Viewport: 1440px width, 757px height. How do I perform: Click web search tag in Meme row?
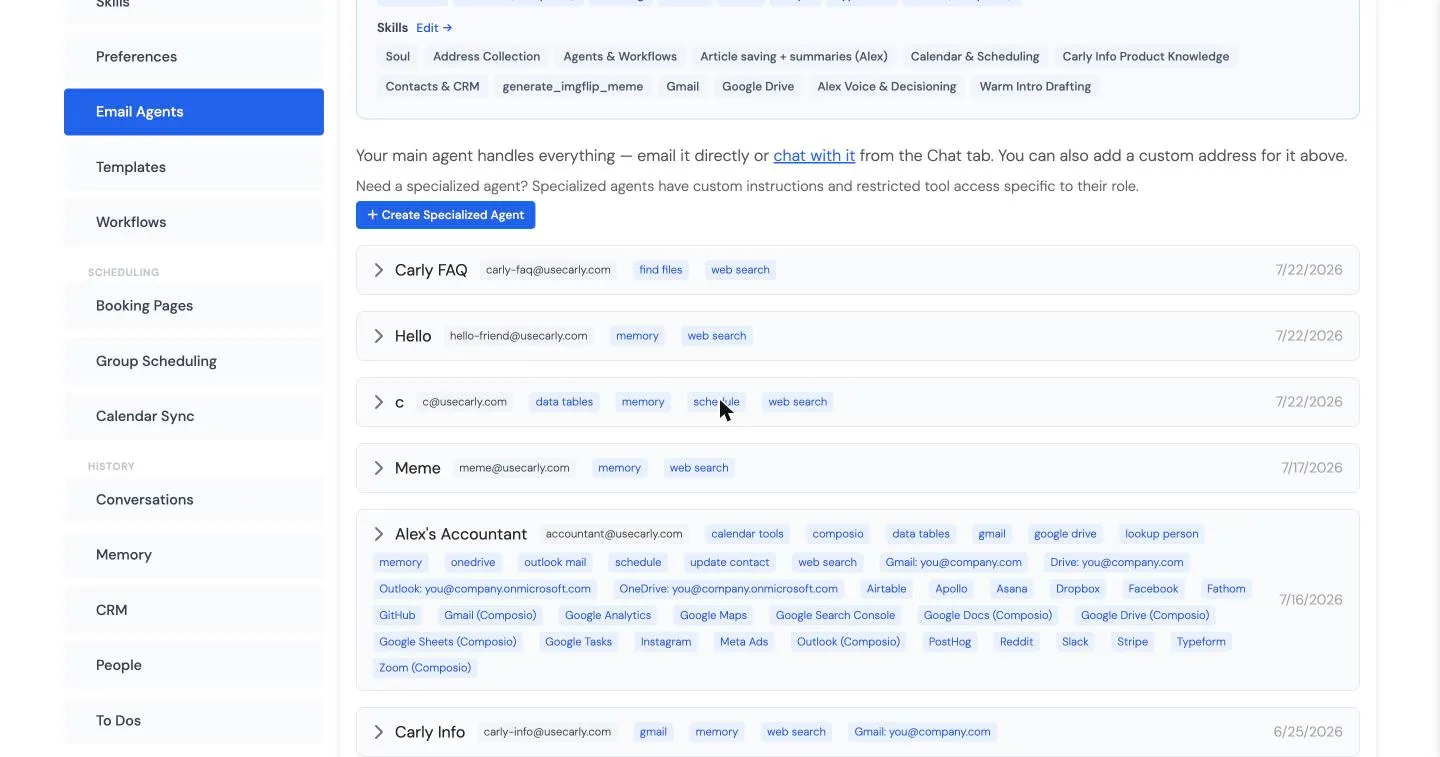pyautogui.click(x=699, y=468)
